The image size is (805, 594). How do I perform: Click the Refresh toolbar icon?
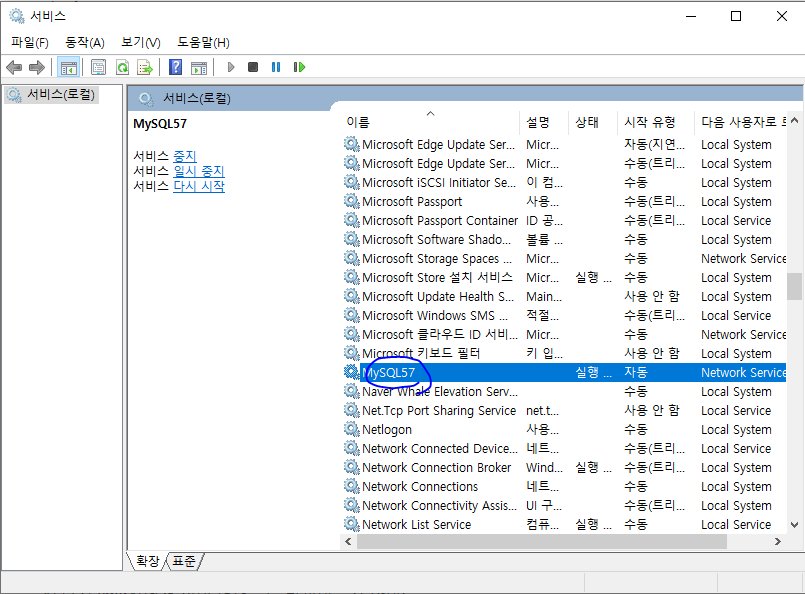pyautogui.click(x=122, y=67)
